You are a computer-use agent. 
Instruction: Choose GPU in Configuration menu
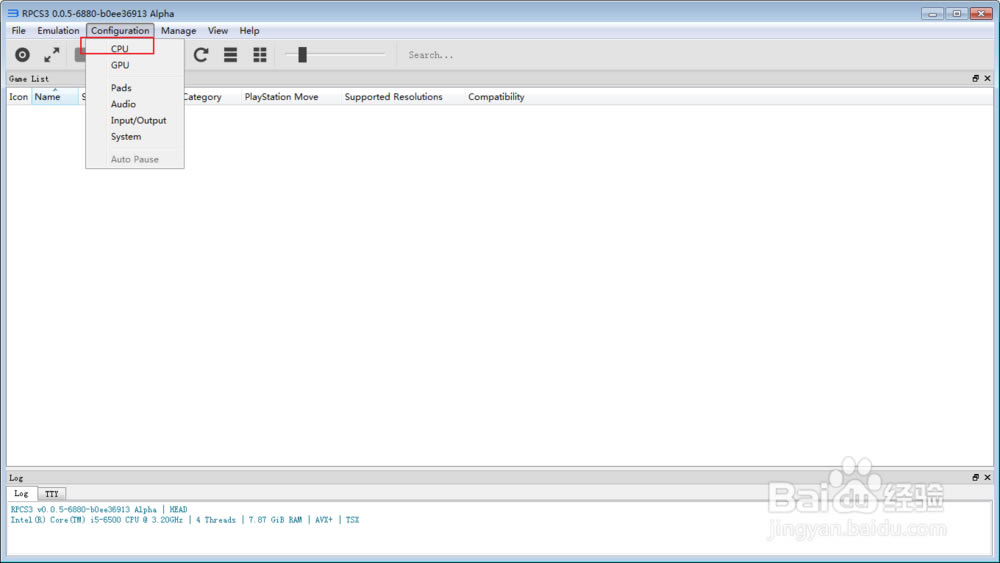[x=120, y=65]
